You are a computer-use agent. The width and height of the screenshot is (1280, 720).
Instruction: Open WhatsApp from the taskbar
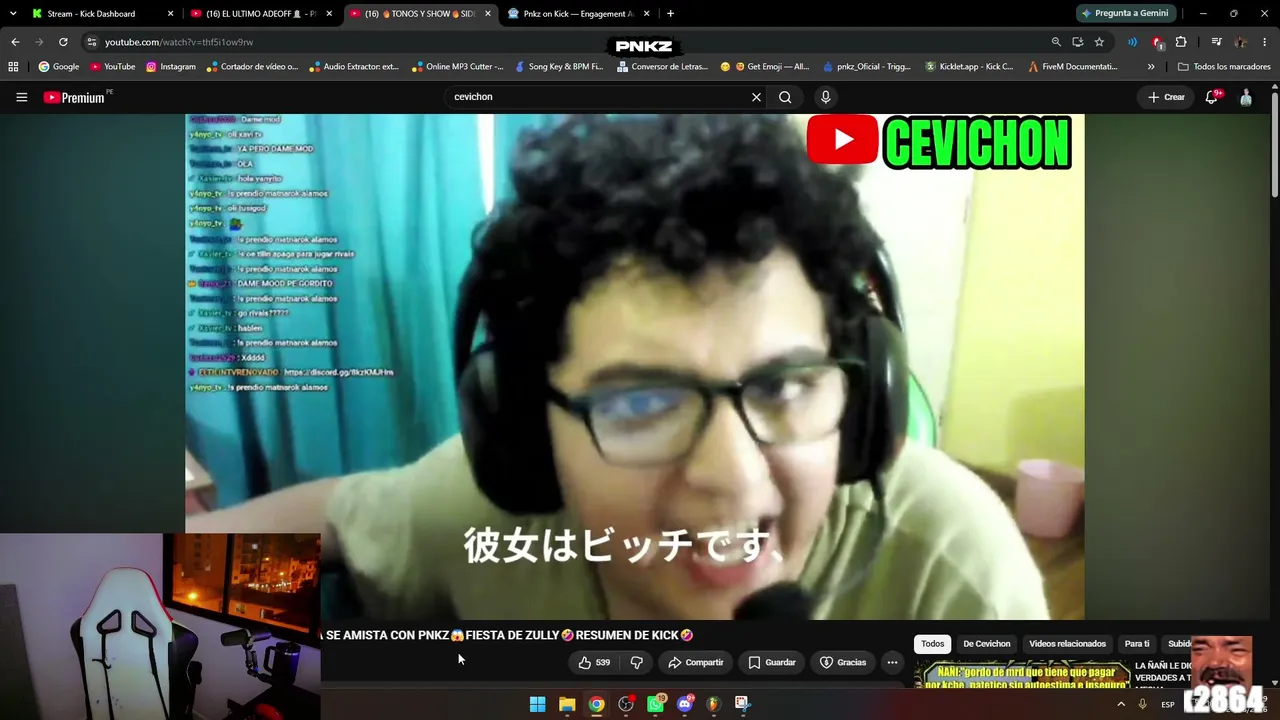pyautogui.click(x=655, y=704)
